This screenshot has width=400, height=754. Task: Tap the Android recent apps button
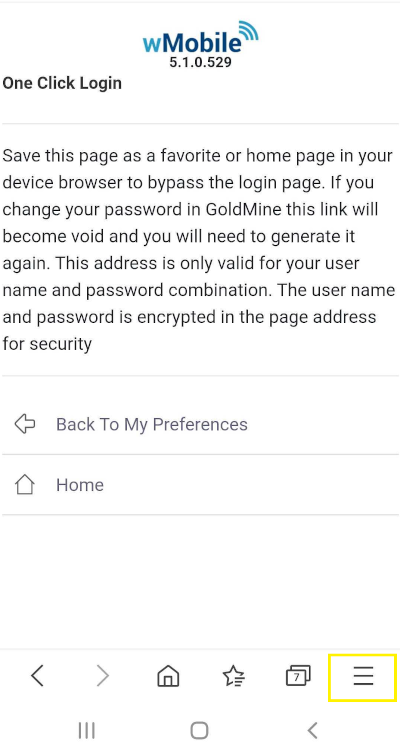click(x=87, y=731)
